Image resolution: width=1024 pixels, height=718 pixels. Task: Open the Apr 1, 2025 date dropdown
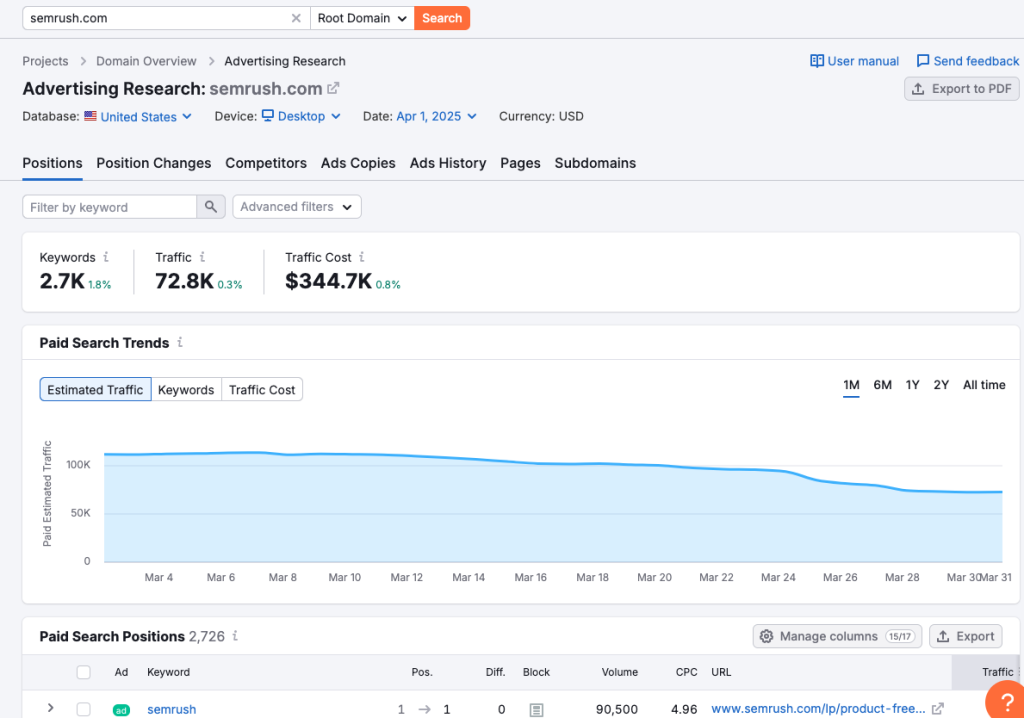(x=436, y=116)
